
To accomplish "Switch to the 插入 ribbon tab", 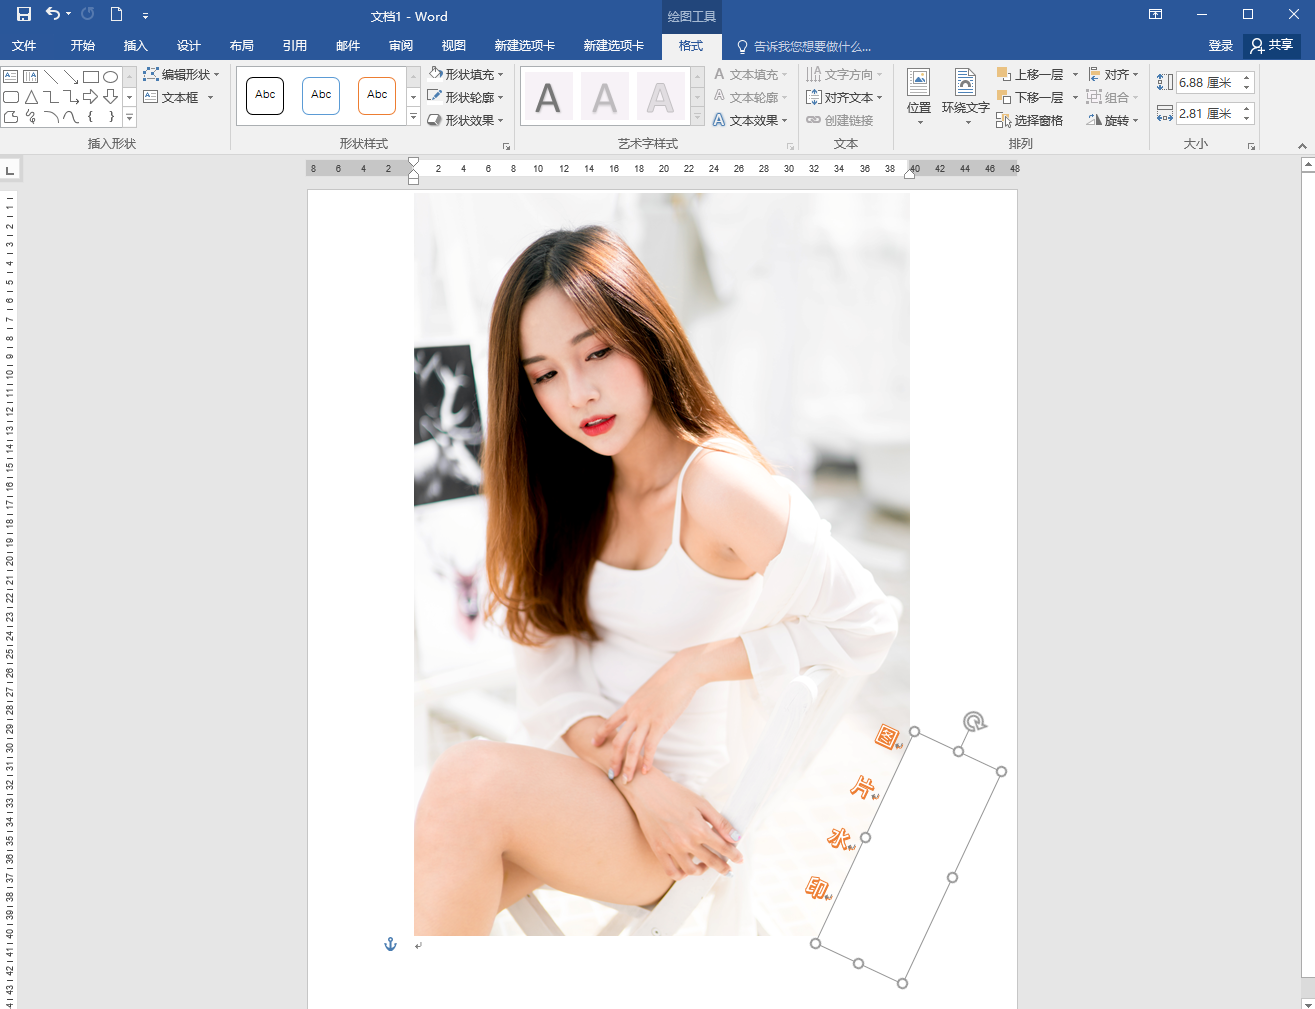I will [135, 46].
